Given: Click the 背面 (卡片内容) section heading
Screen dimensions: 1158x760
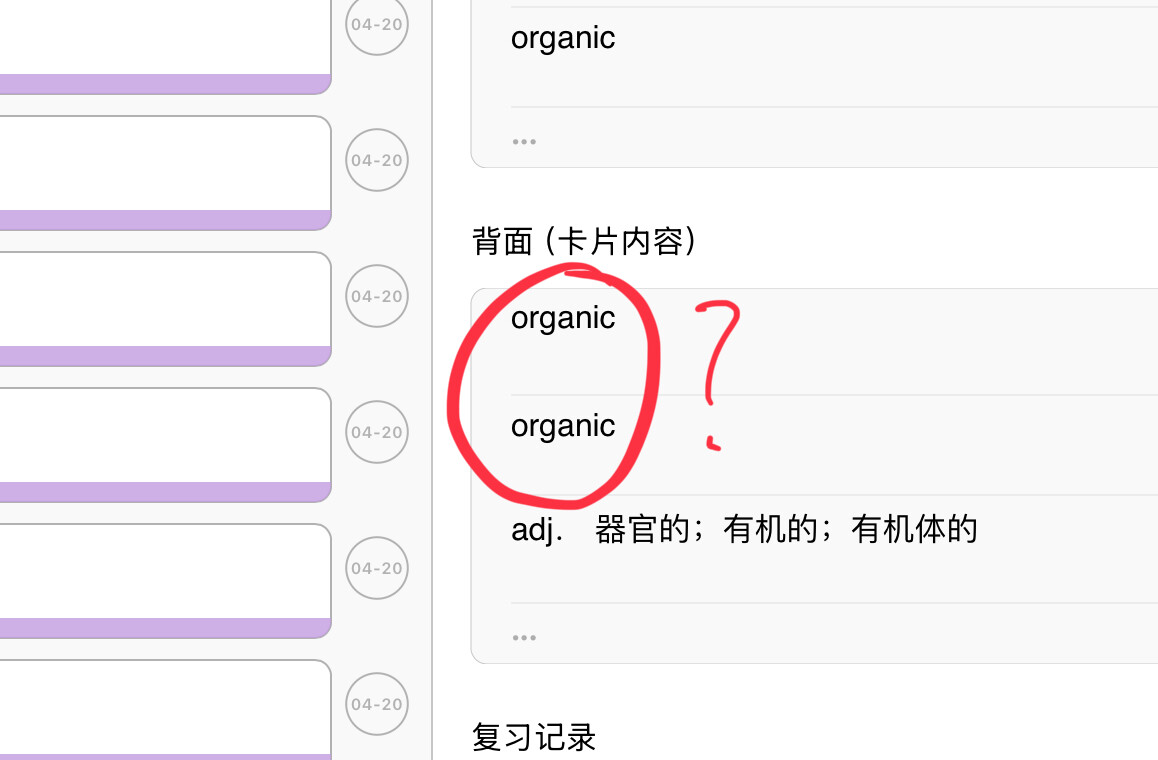Looking at the screenshot, I should pyautogui.click(x=583, y=242).
